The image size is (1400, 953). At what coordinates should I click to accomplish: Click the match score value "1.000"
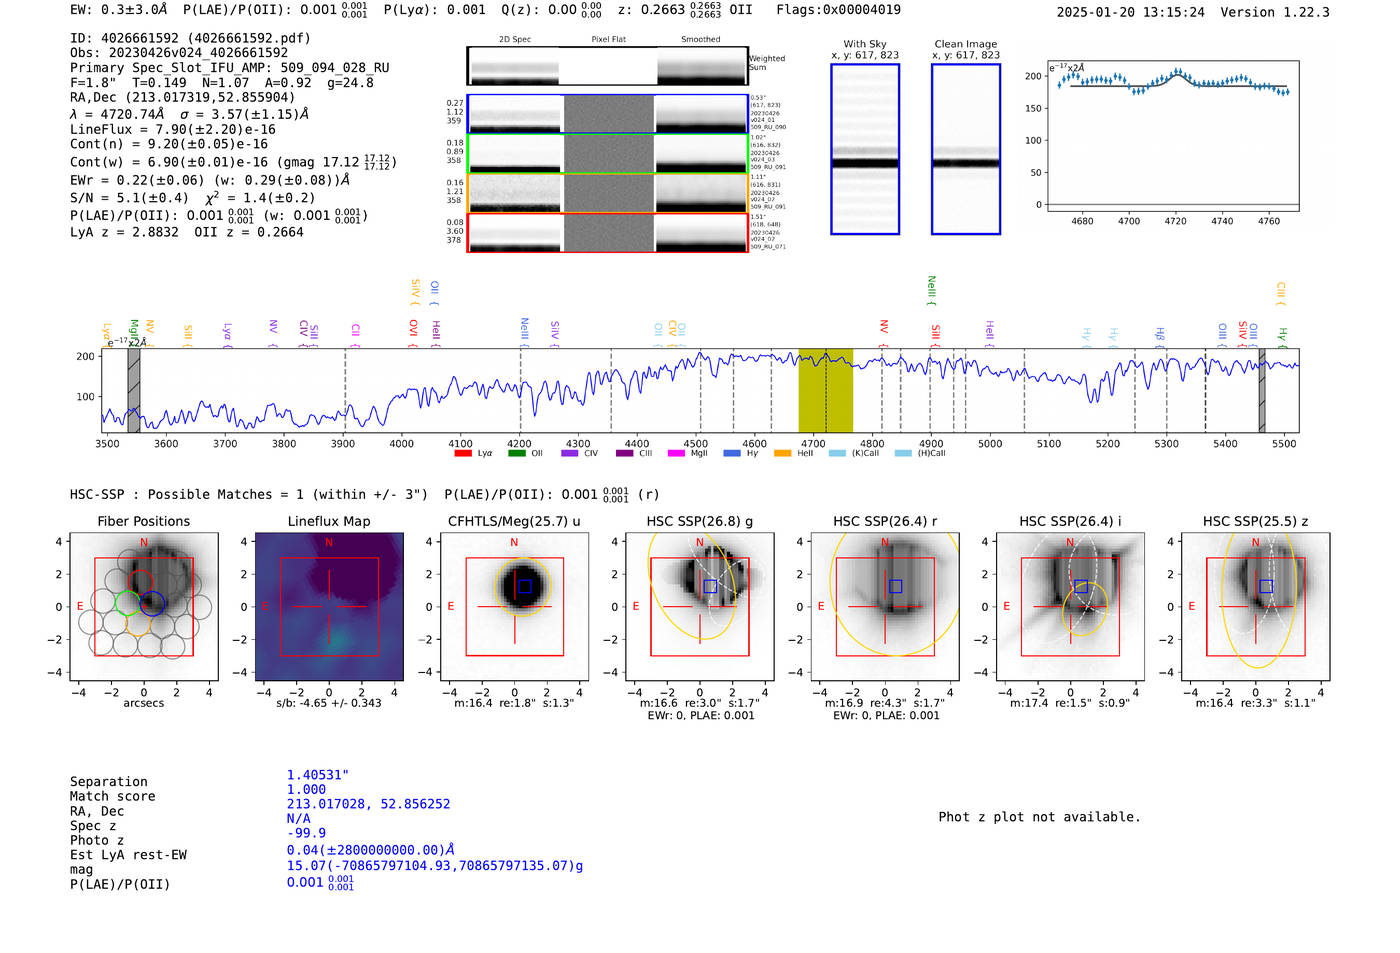306,789
